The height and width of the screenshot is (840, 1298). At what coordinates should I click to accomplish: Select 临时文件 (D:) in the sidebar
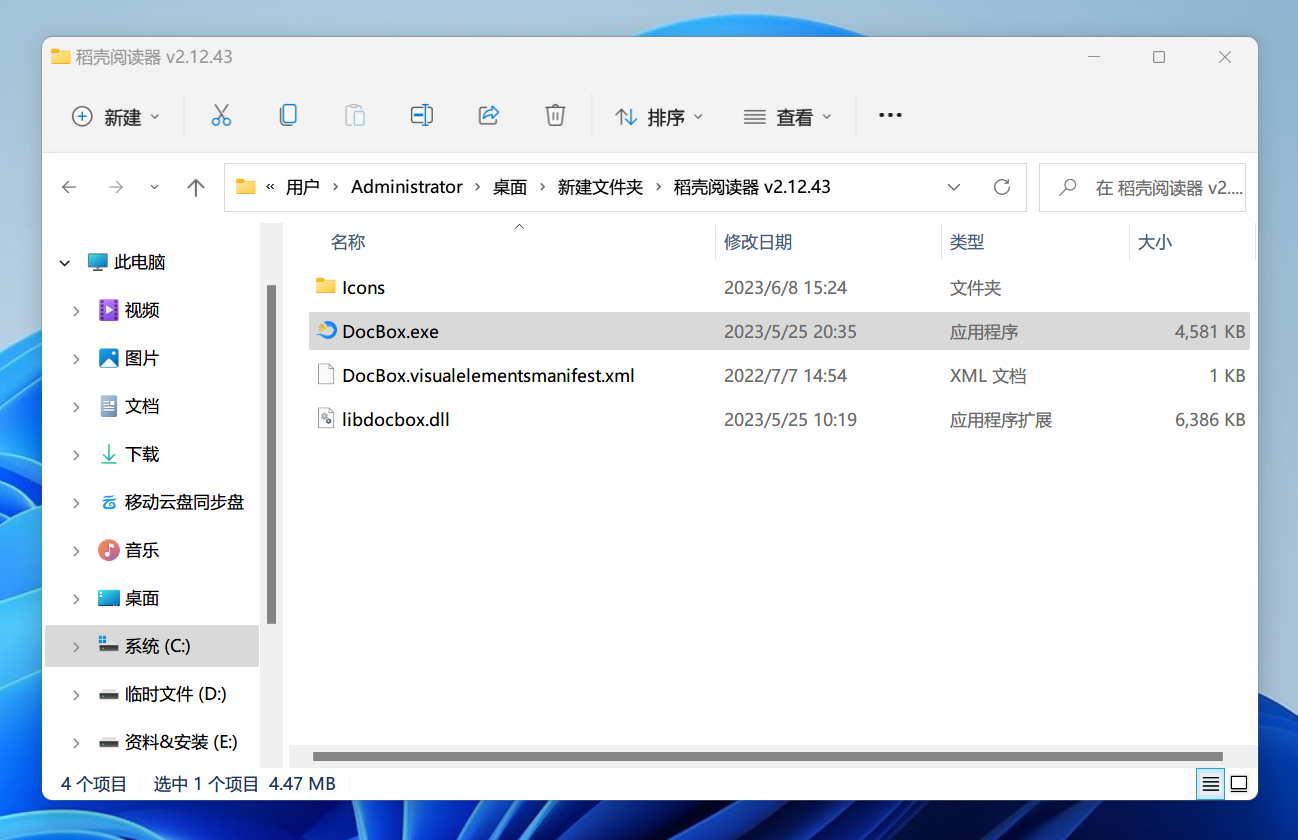pos(176,694)
